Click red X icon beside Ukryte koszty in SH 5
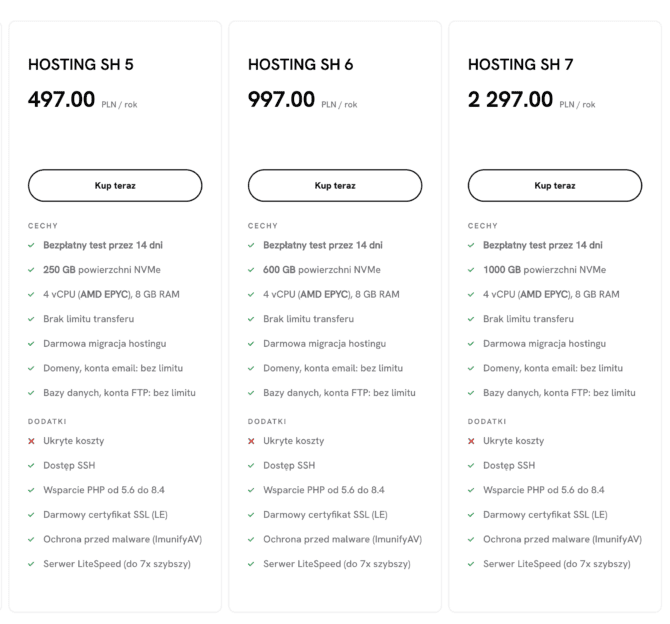 [32, 441]
